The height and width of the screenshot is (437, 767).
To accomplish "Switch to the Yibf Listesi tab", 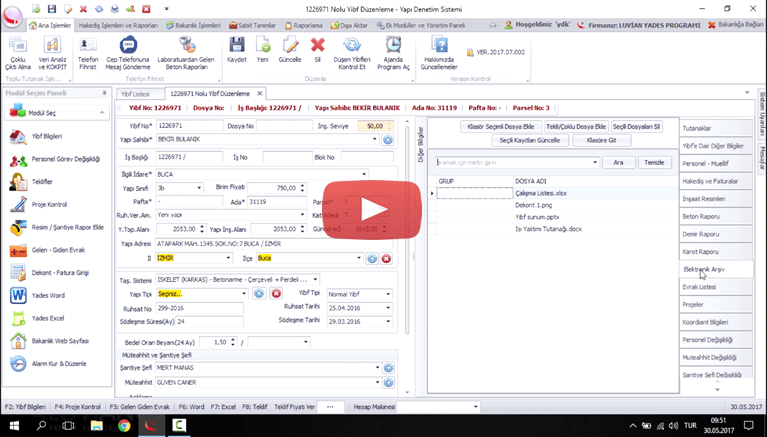I will click(134, 93).
